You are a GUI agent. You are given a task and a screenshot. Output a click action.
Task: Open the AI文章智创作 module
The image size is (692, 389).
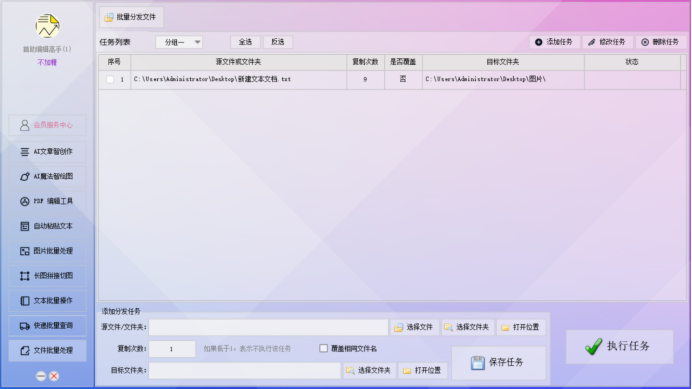point(47,151)
